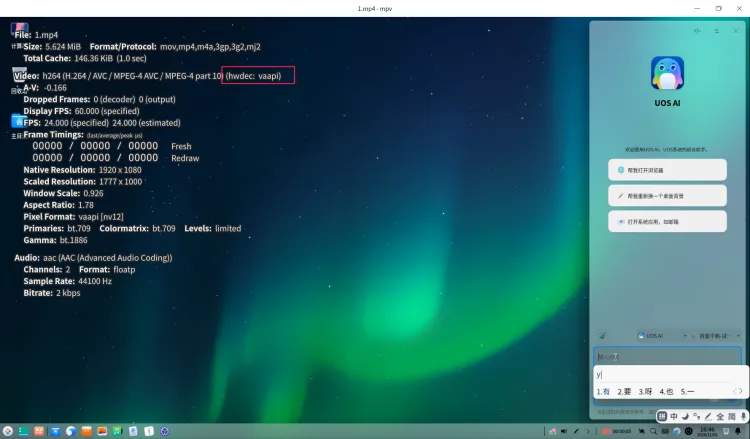
Task: Open the image viewer album taskbar icon
Action: [x=102, y=431]
